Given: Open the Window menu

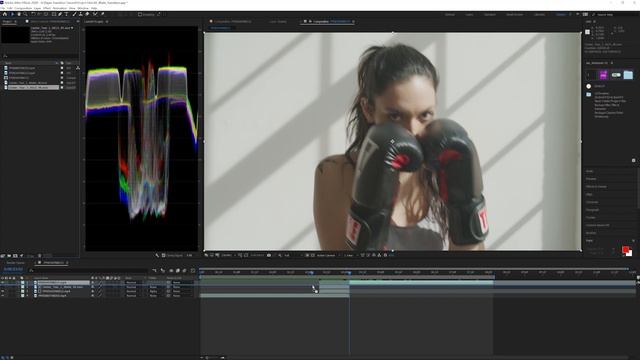Looking at the screenshot, I should coord(83,8).
